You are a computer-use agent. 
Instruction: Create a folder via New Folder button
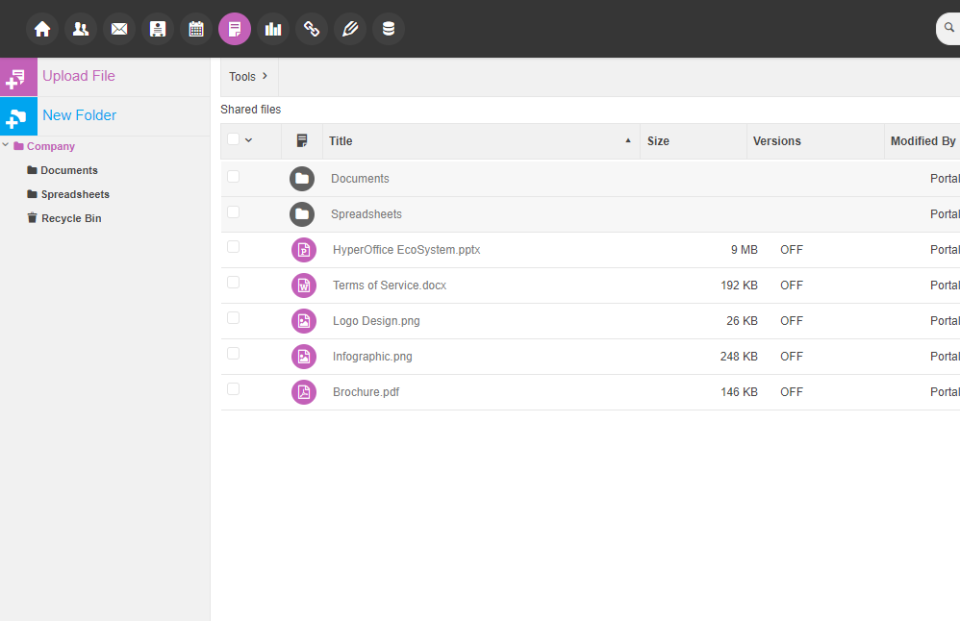coord(78,116)
